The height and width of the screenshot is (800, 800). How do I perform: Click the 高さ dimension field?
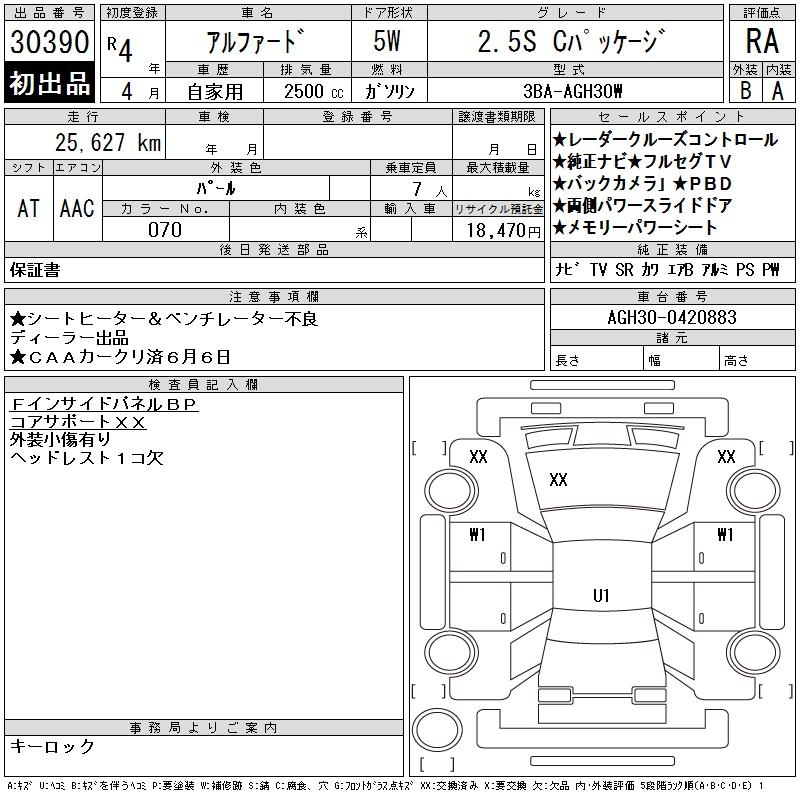pyautogui.click(x=757, y=360)
